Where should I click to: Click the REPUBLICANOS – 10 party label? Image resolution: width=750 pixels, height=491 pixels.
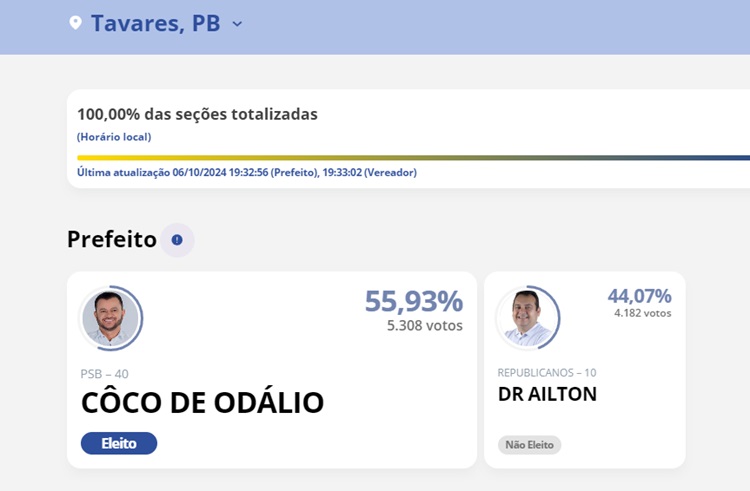point(547,373)
